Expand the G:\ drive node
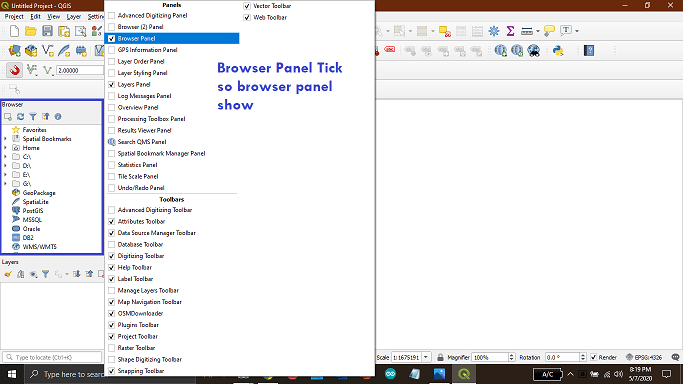This screenshot has height=384, width=683. [x=5, y=184]
